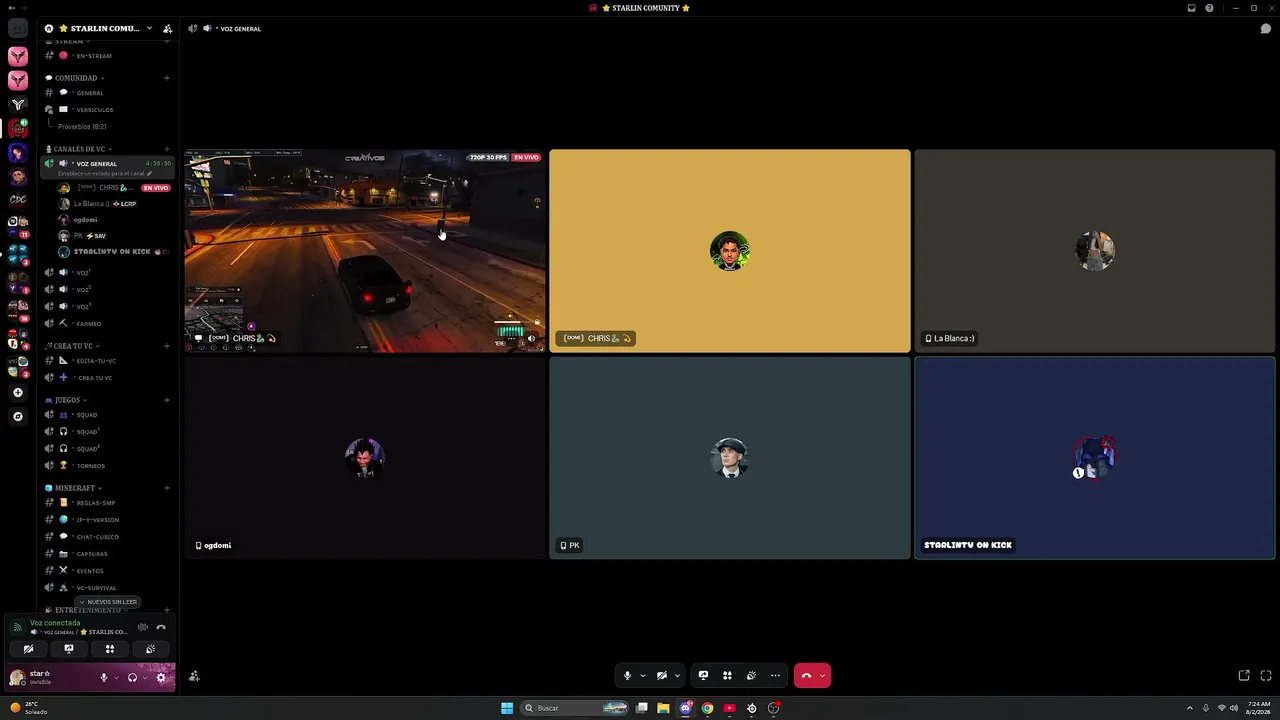This screenshot has height=720, width=1280.
Task: Open YouTube app from the taskbar
Action: (x=729, y=708)
